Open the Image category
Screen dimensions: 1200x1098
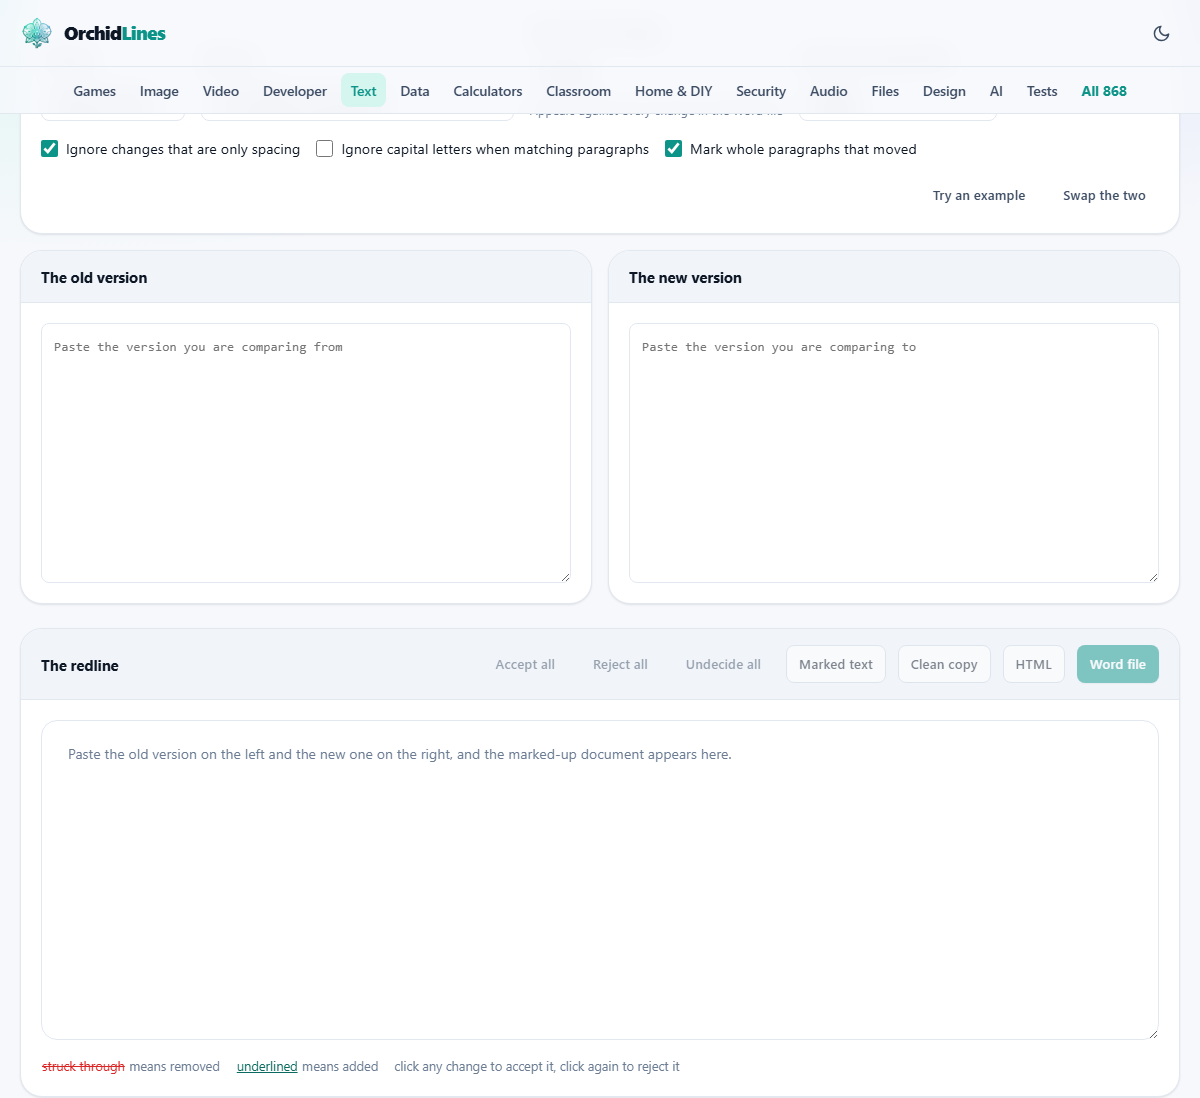click(159, 91)
